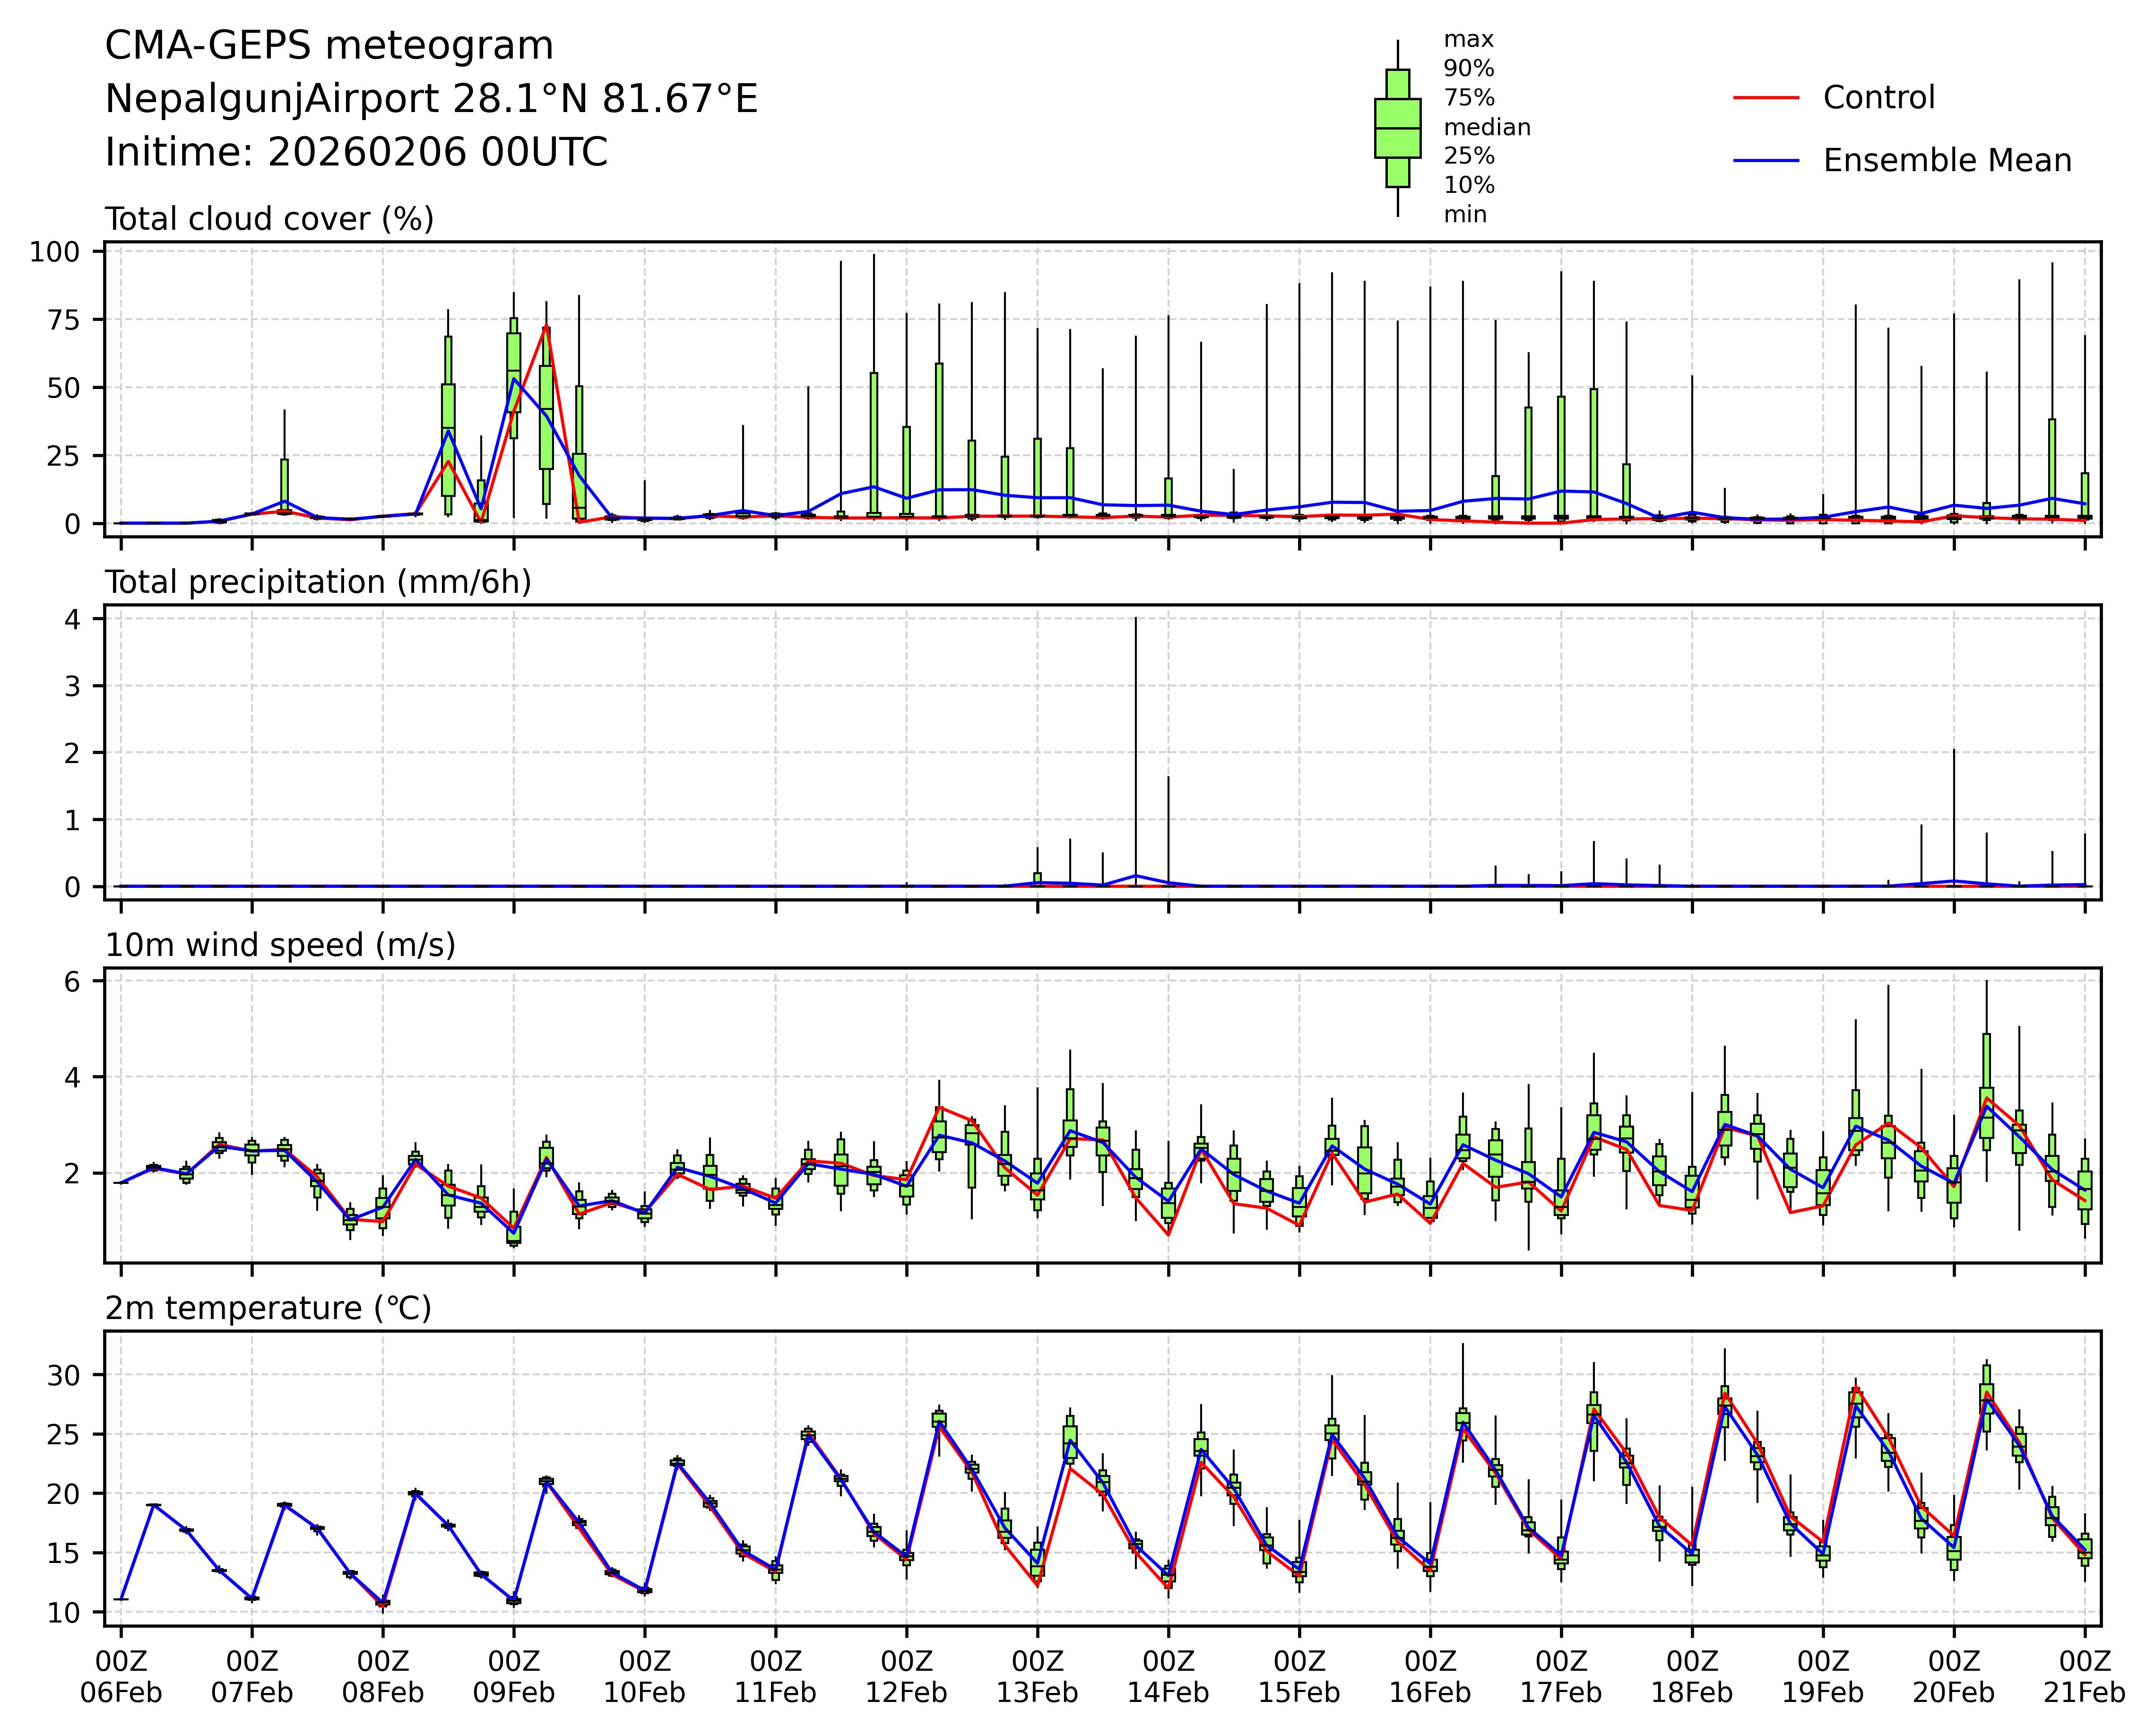This screenshot has width=2155, height=1736.
Task: Click the 00Z 14Feb axis label
Action: coord(1168,1677)
